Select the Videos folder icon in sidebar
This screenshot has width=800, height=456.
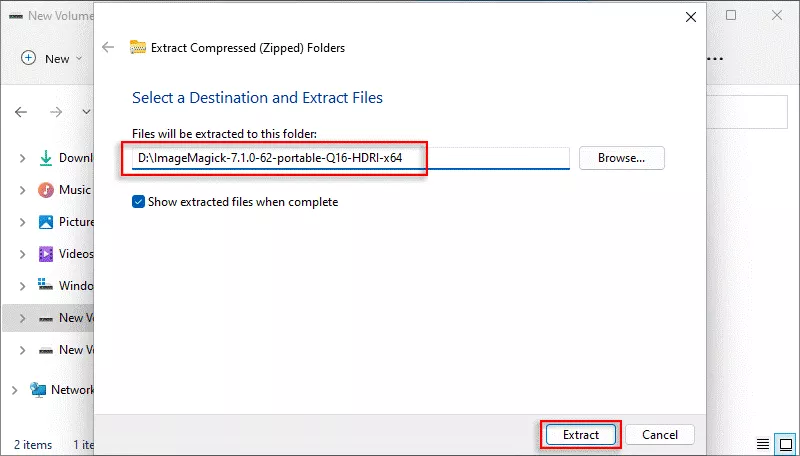[46, 254]
